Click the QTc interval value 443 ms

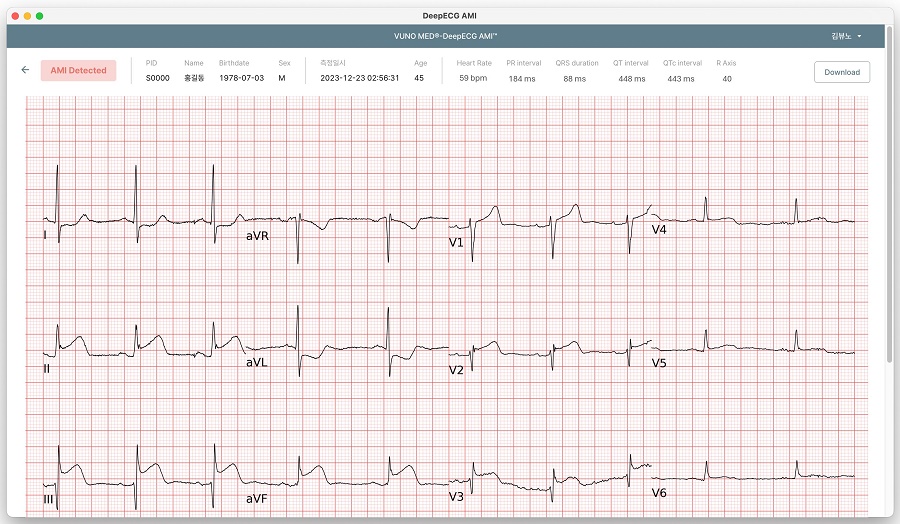coord(680,78)
